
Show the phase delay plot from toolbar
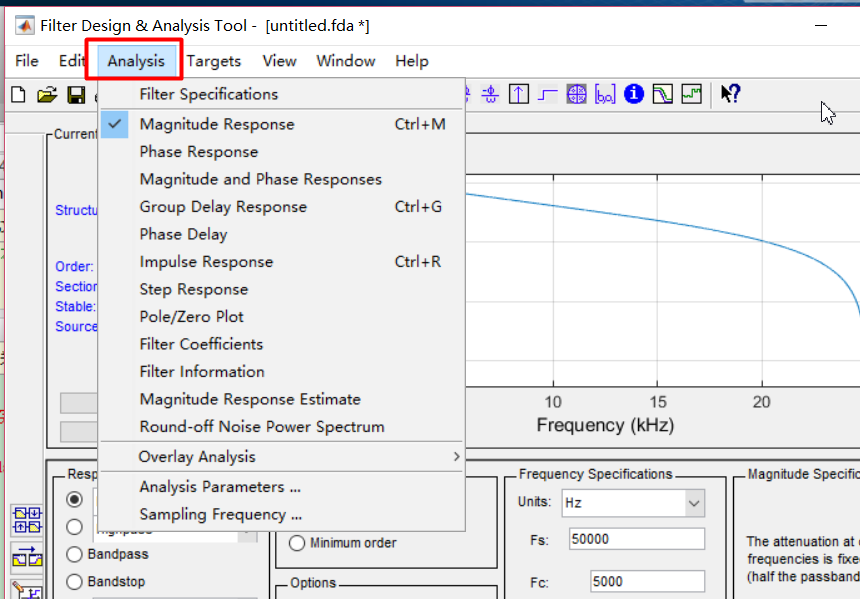click(x=490, y=94)
